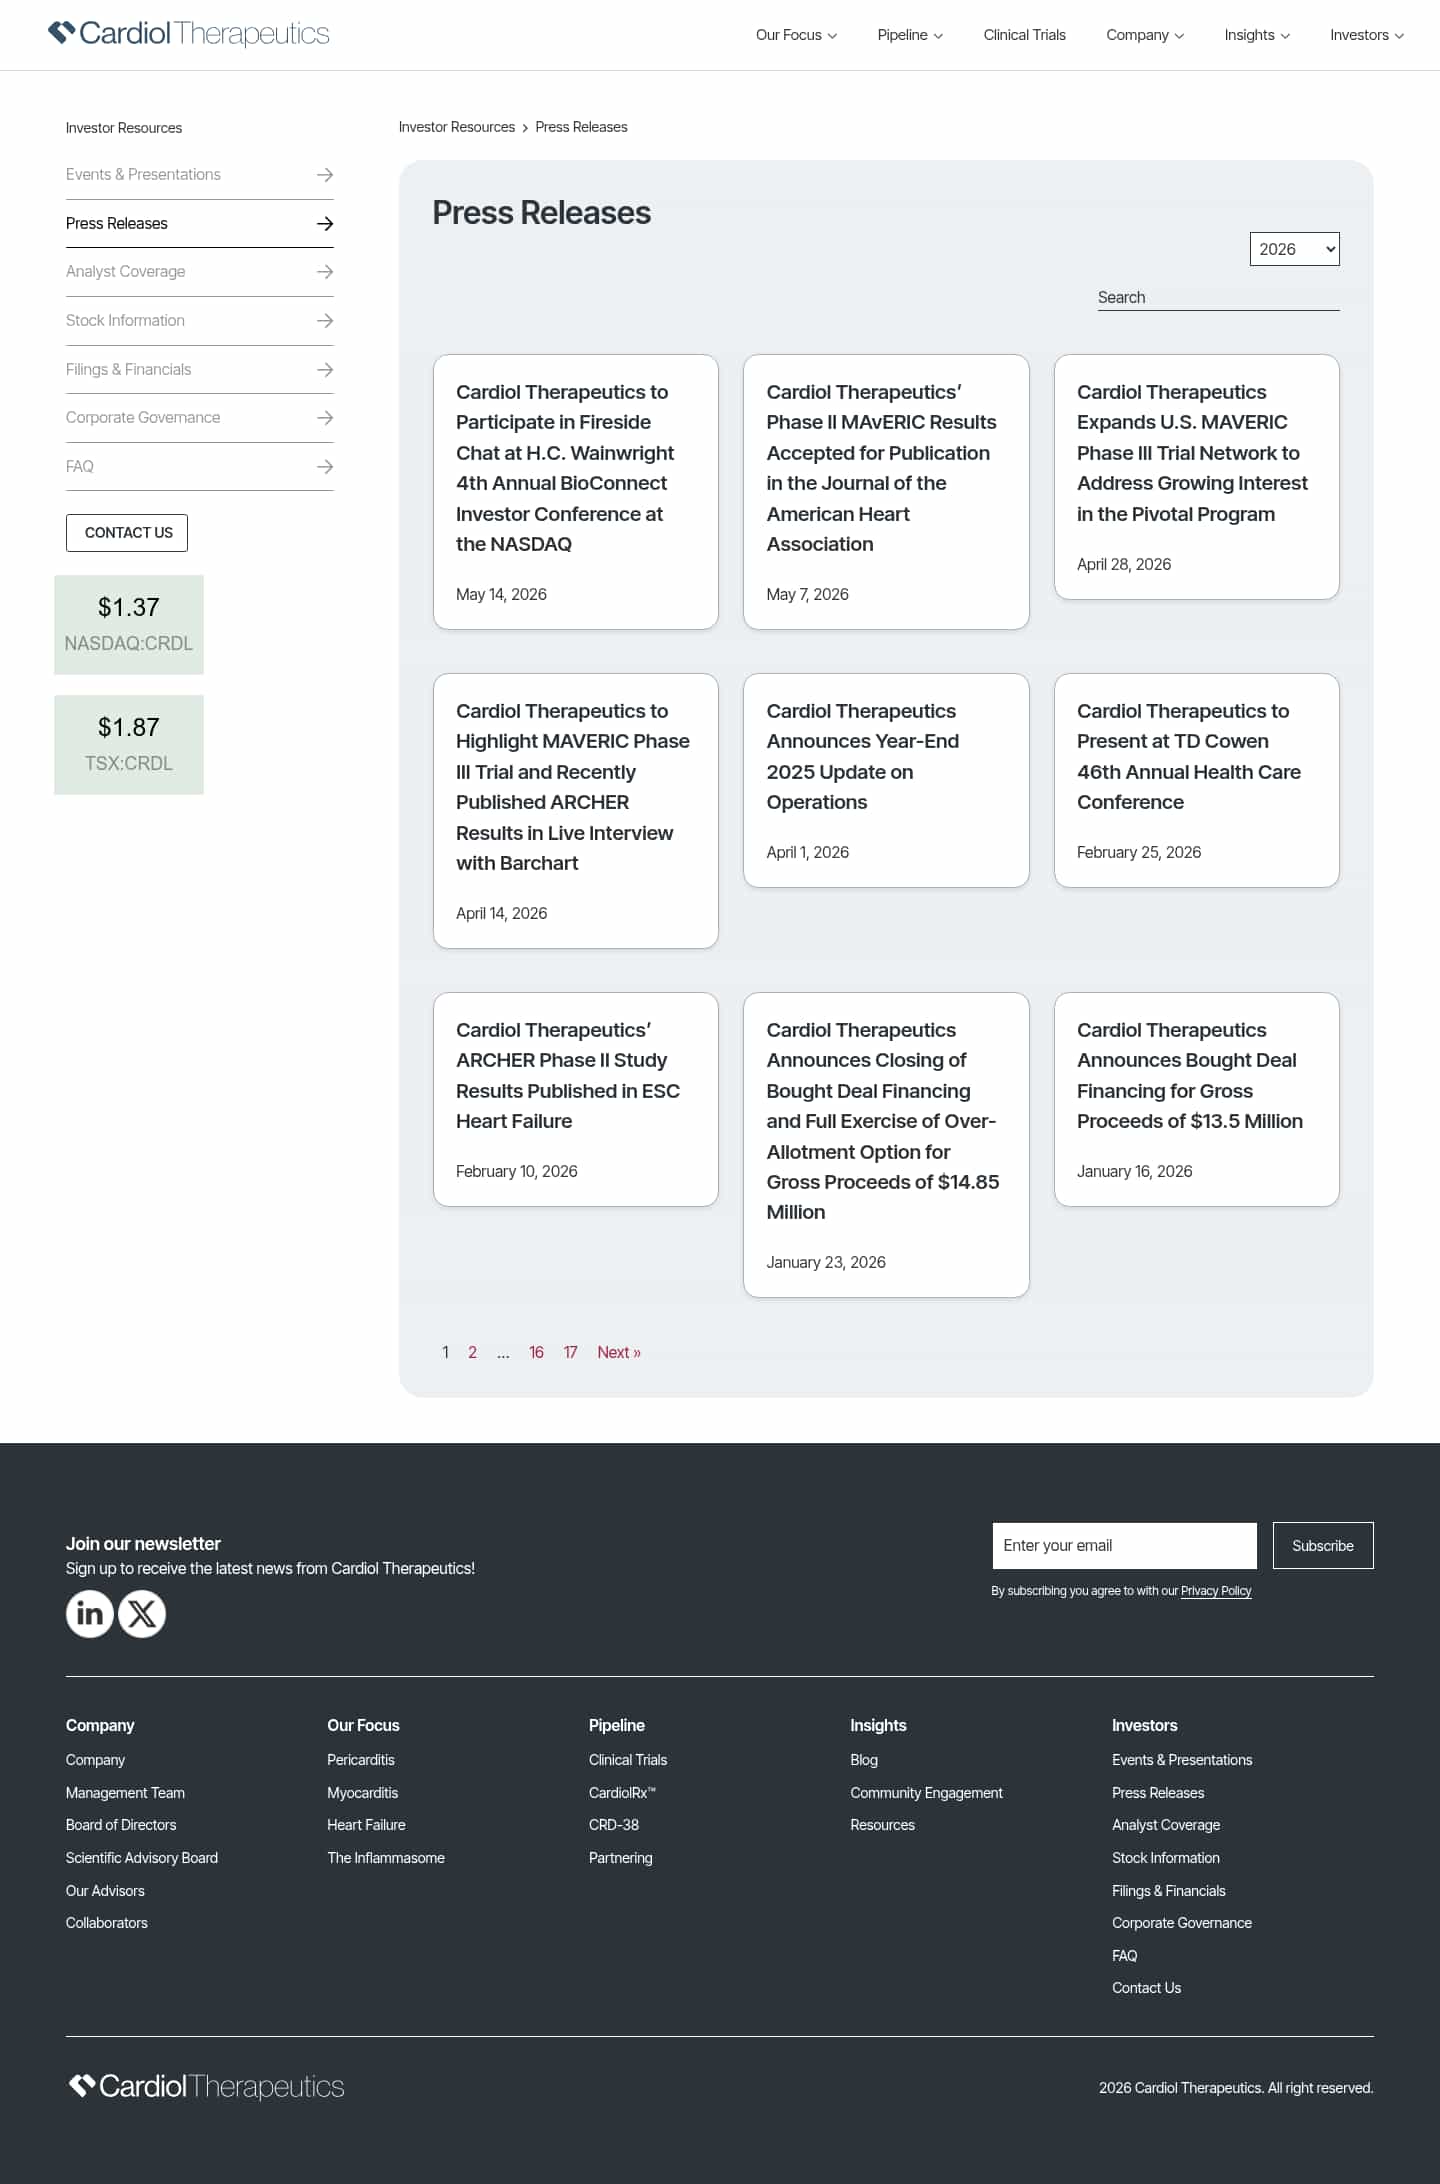Click the Subscribe button
The image size is (1440, 2184).
[1322, 1546]
